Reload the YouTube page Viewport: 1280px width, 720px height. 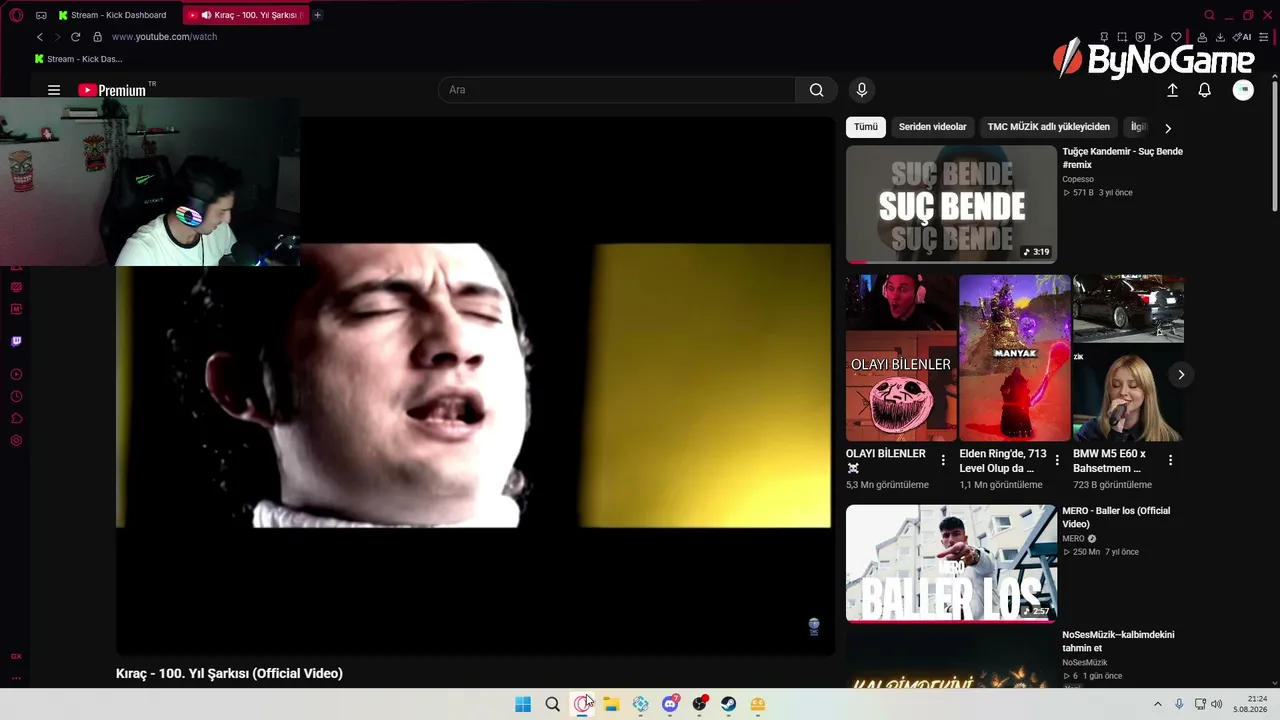(75, 37)
